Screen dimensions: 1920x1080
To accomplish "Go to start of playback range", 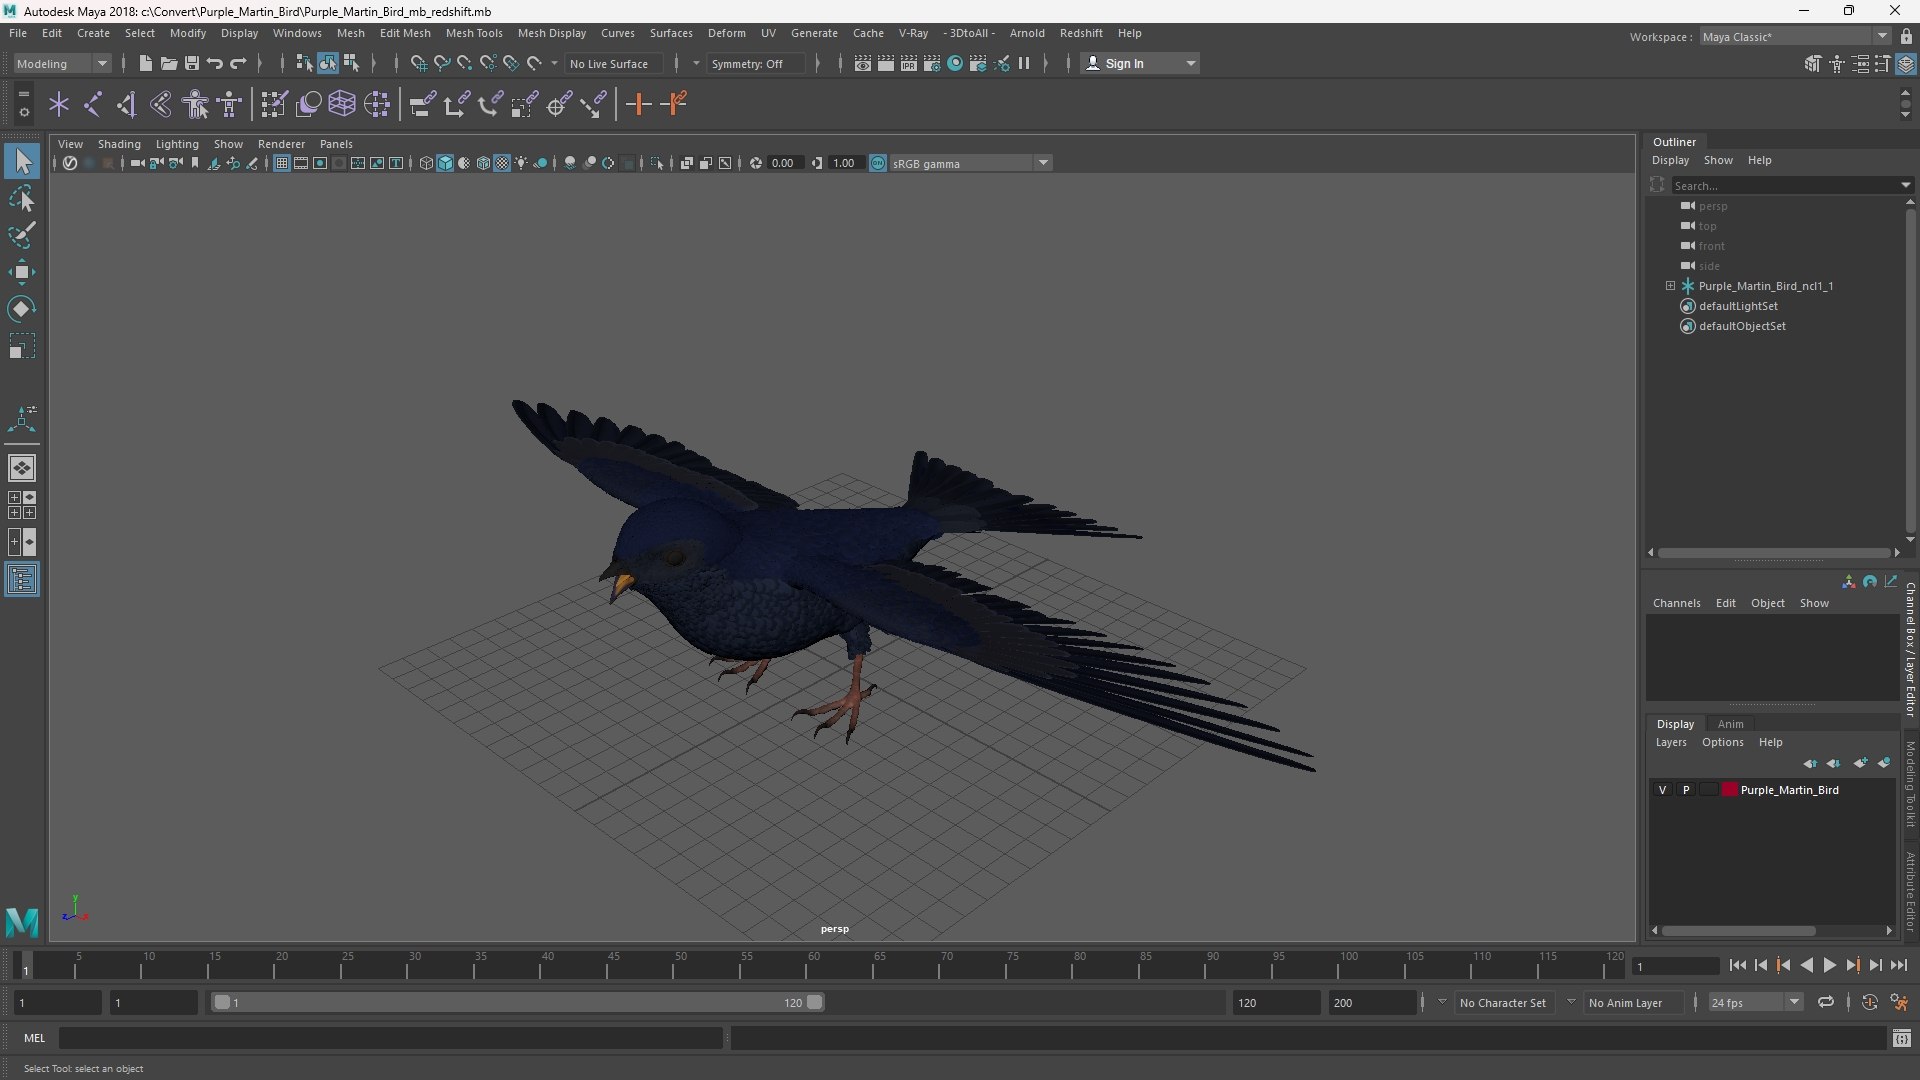I will tap(1737, 965).
